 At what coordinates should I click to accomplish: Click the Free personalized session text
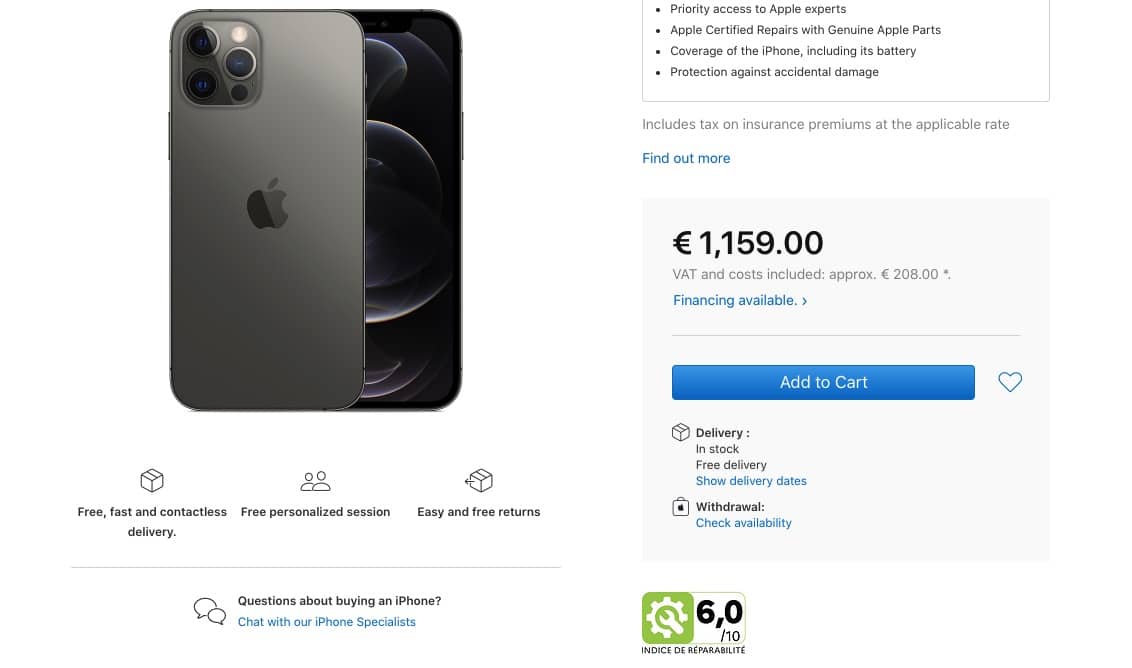coord(315,512)
